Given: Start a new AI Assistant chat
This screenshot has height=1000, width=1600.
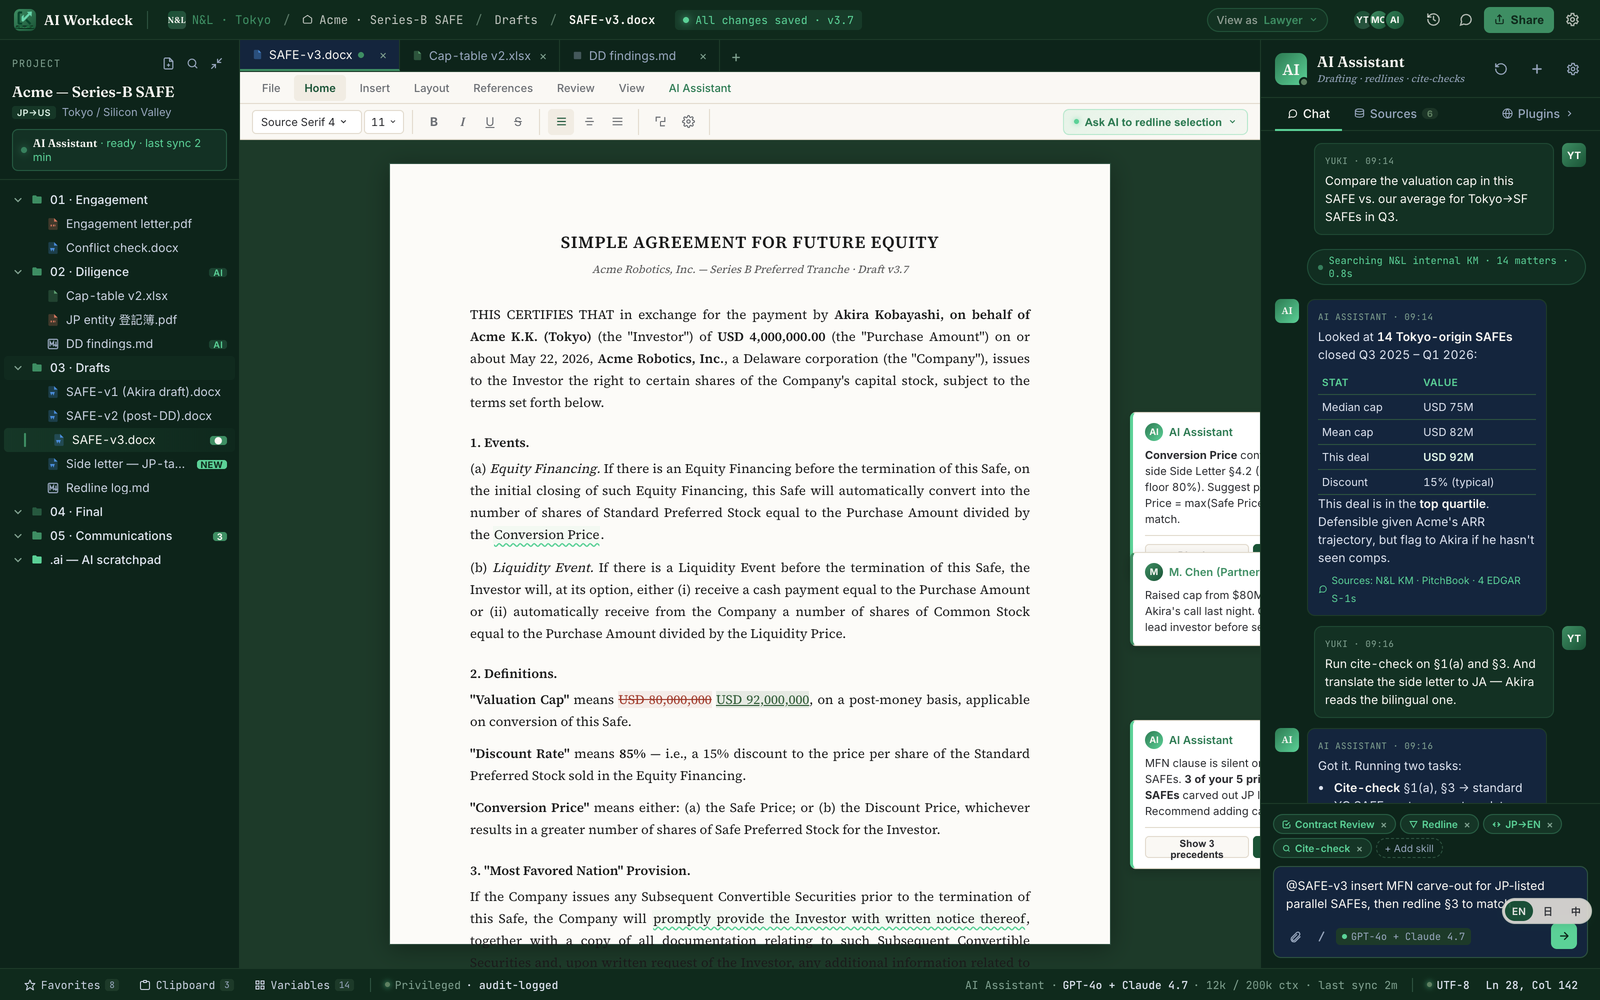Looking at the screenshot, I should pos(1536,69).
